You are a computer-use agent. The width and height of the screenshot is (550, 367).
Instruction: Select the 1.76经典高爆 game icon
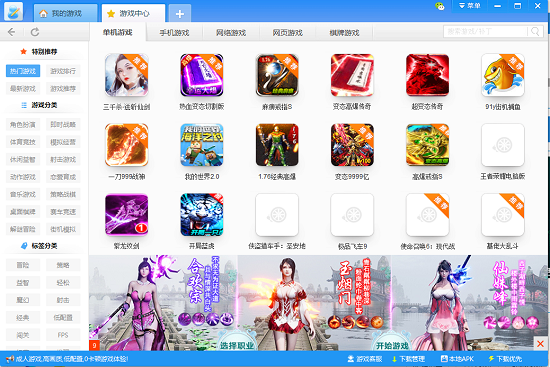[x=277, y=145]
